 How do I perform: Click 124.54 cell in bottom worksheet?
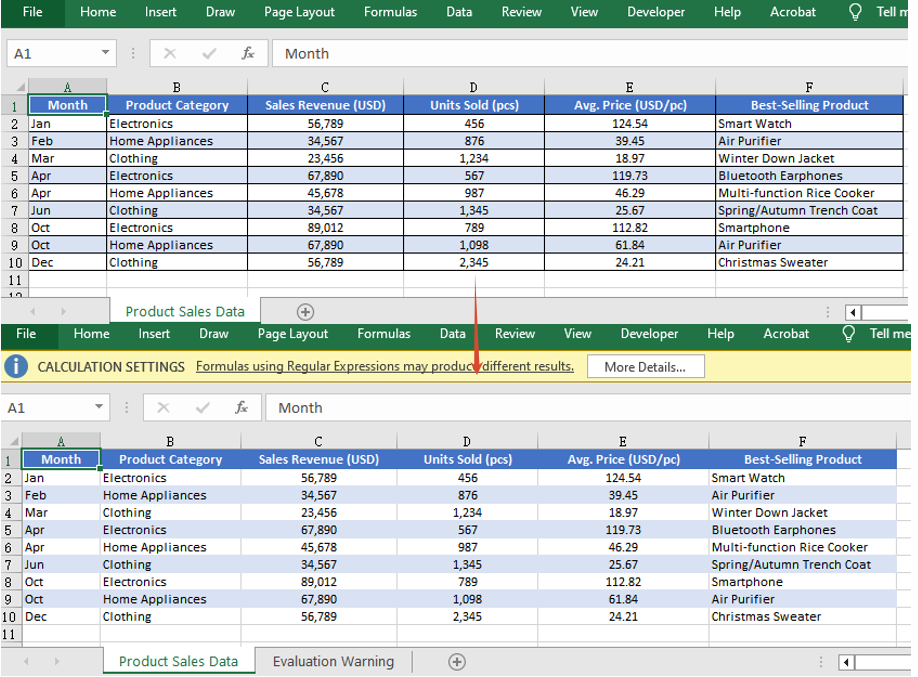tap(623, 478)
